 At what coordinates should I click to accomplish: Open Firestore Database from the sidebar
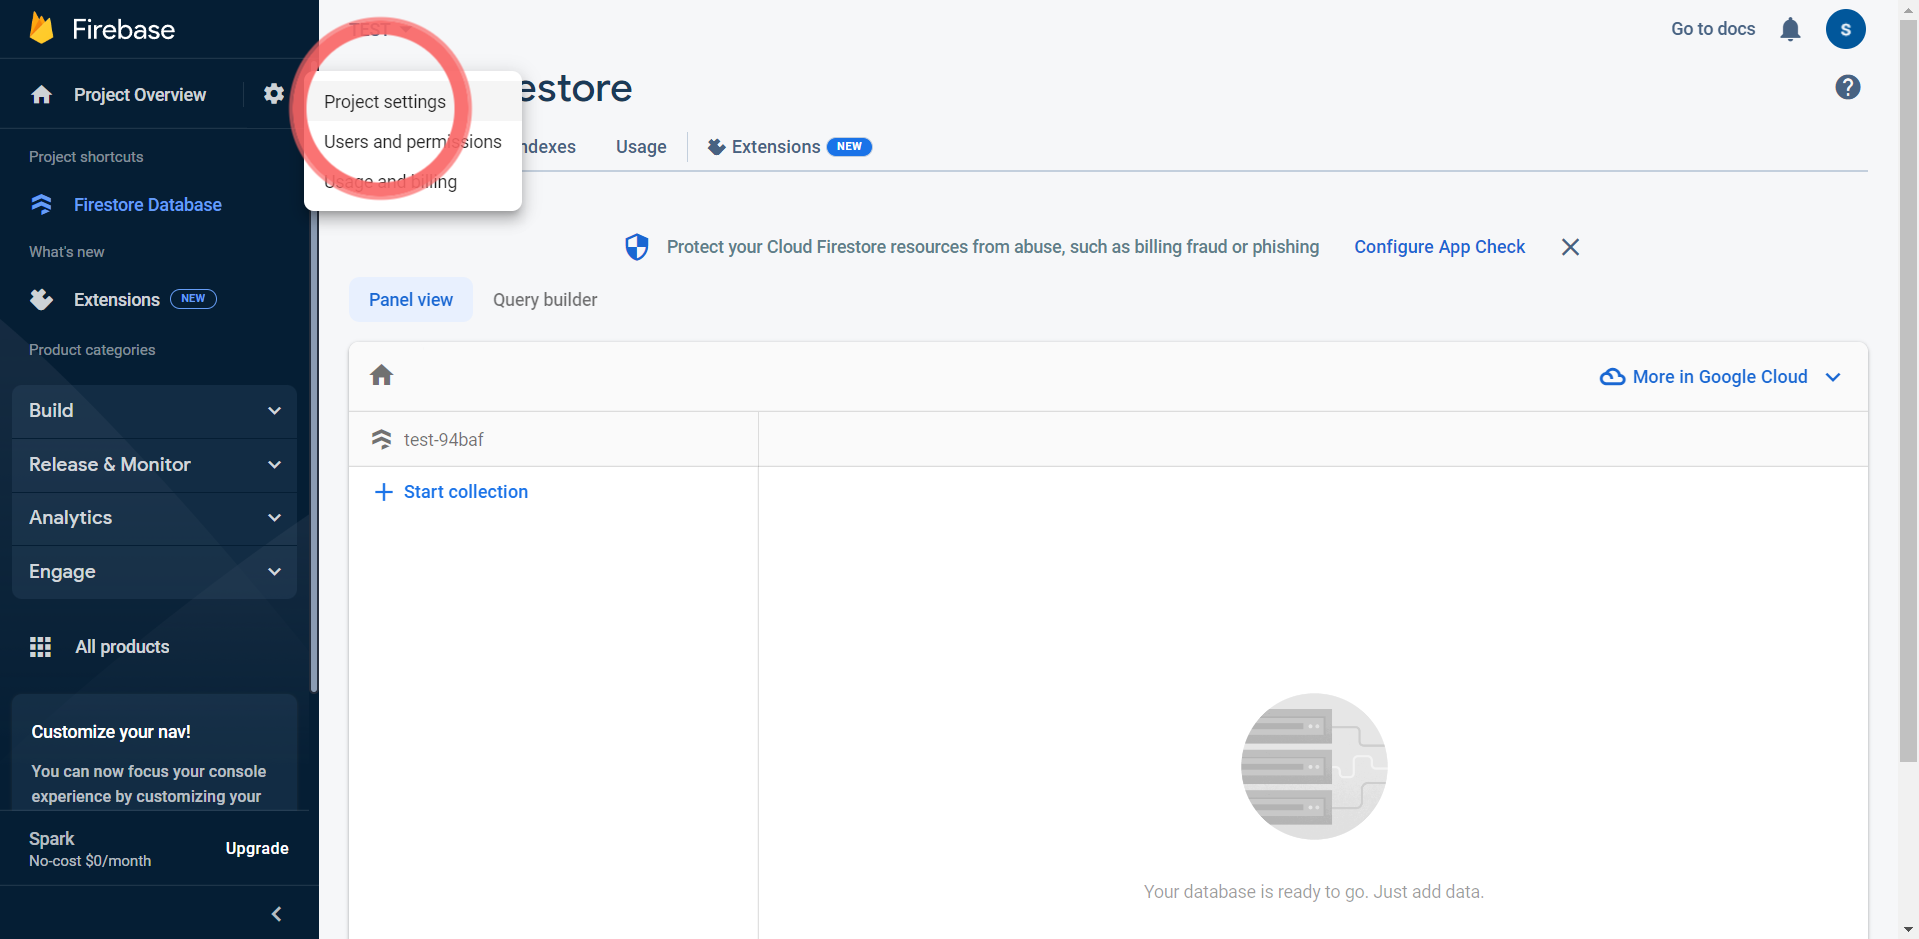(x=148, y=205)
